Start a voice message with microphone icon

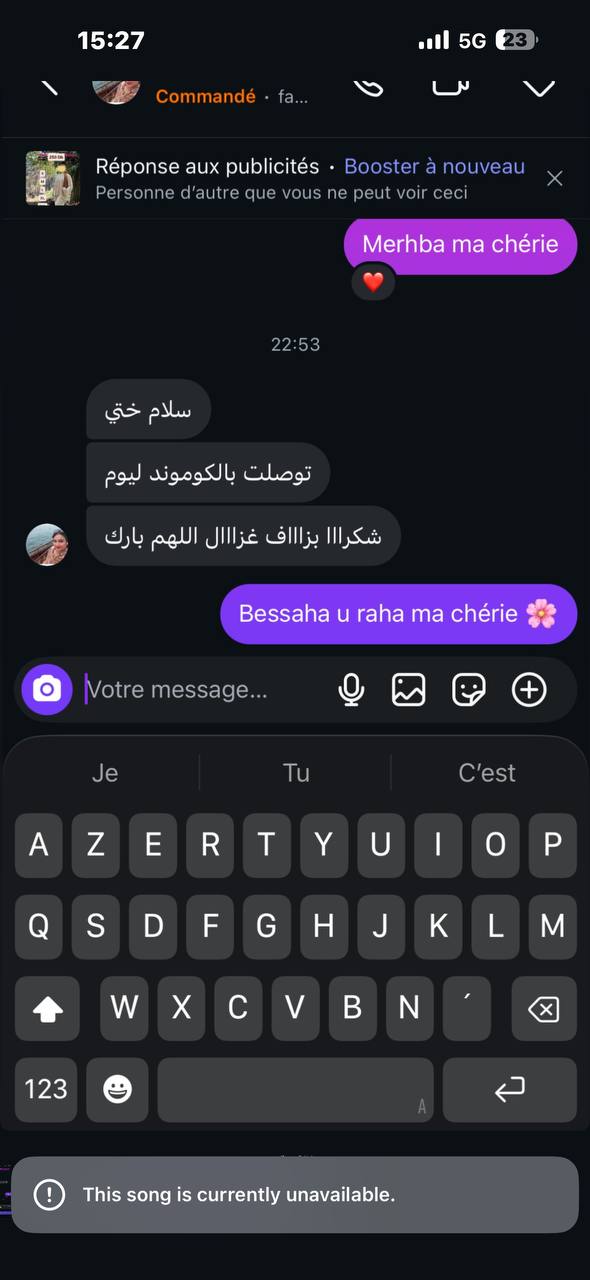coord(351,689)
